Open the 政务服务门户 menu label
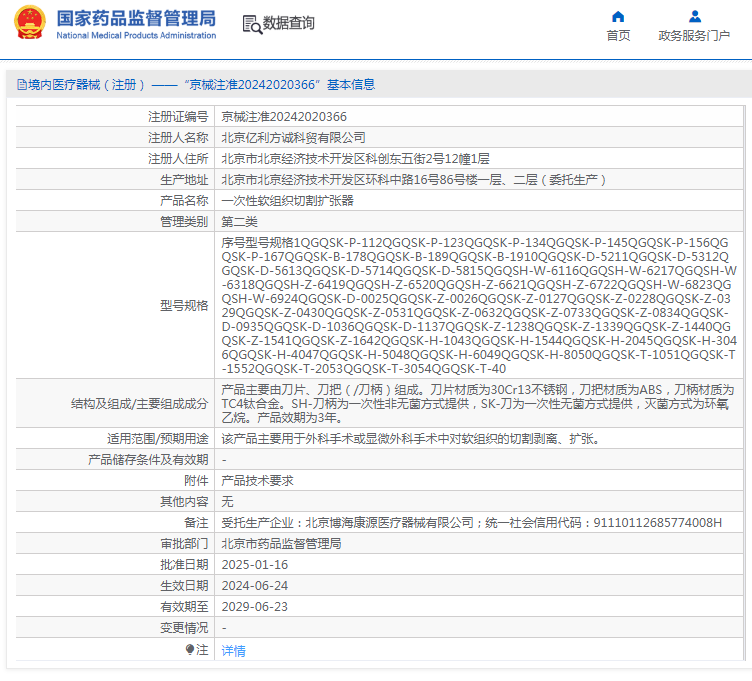Screen dimensions: 752x681 pyautogui.click(x=694, y=36)
